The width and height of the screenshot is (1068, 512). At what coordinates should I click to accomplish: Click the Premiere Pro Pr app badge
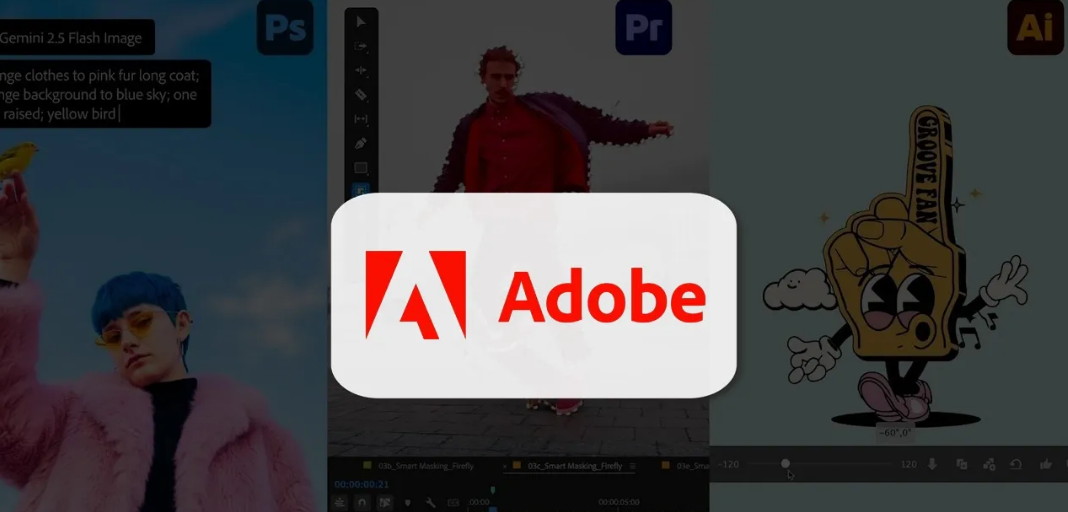tap(644, 27)
